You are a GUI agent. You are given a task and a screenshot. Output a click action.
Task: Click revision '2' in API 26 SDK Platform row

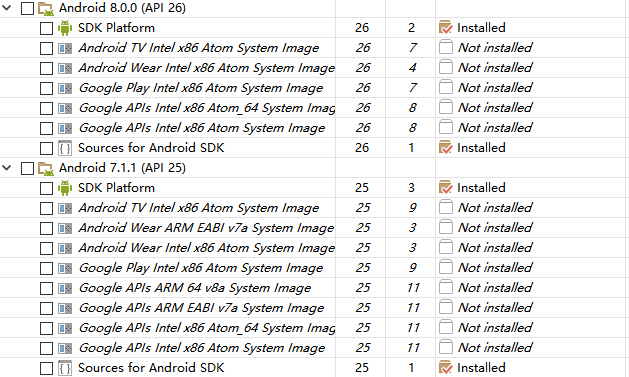[412, 28]
